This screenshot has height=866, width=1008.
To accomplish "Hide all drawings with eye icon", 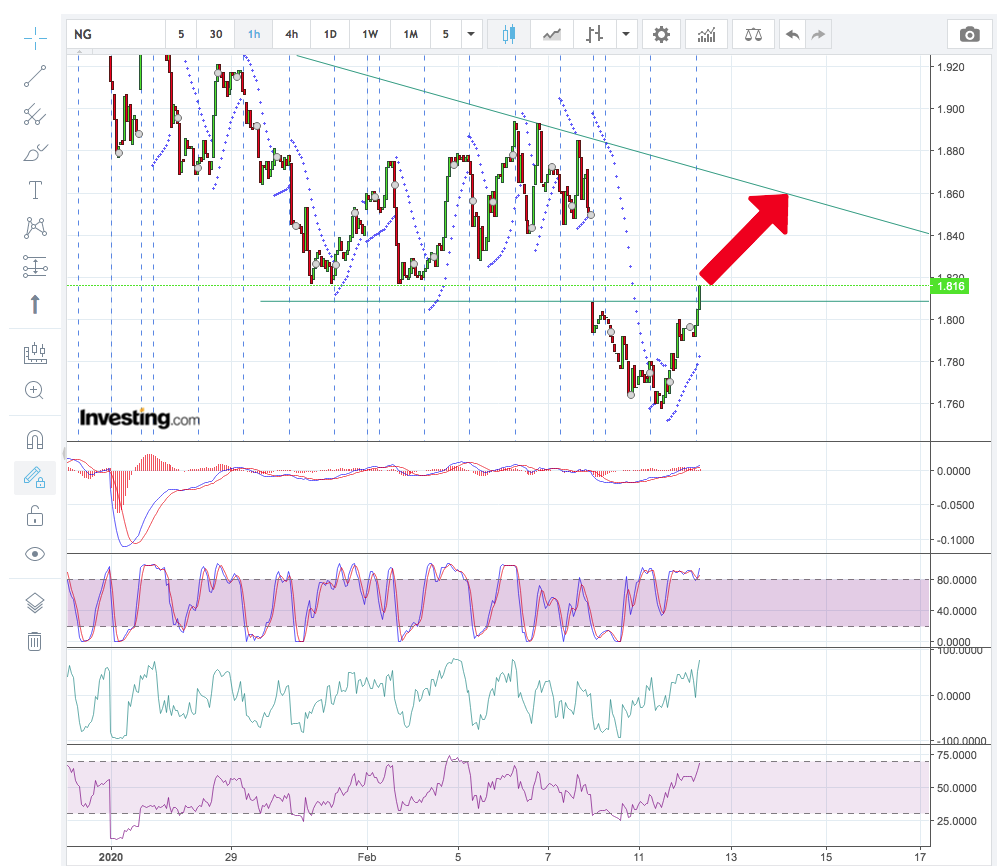I will 34,554.
